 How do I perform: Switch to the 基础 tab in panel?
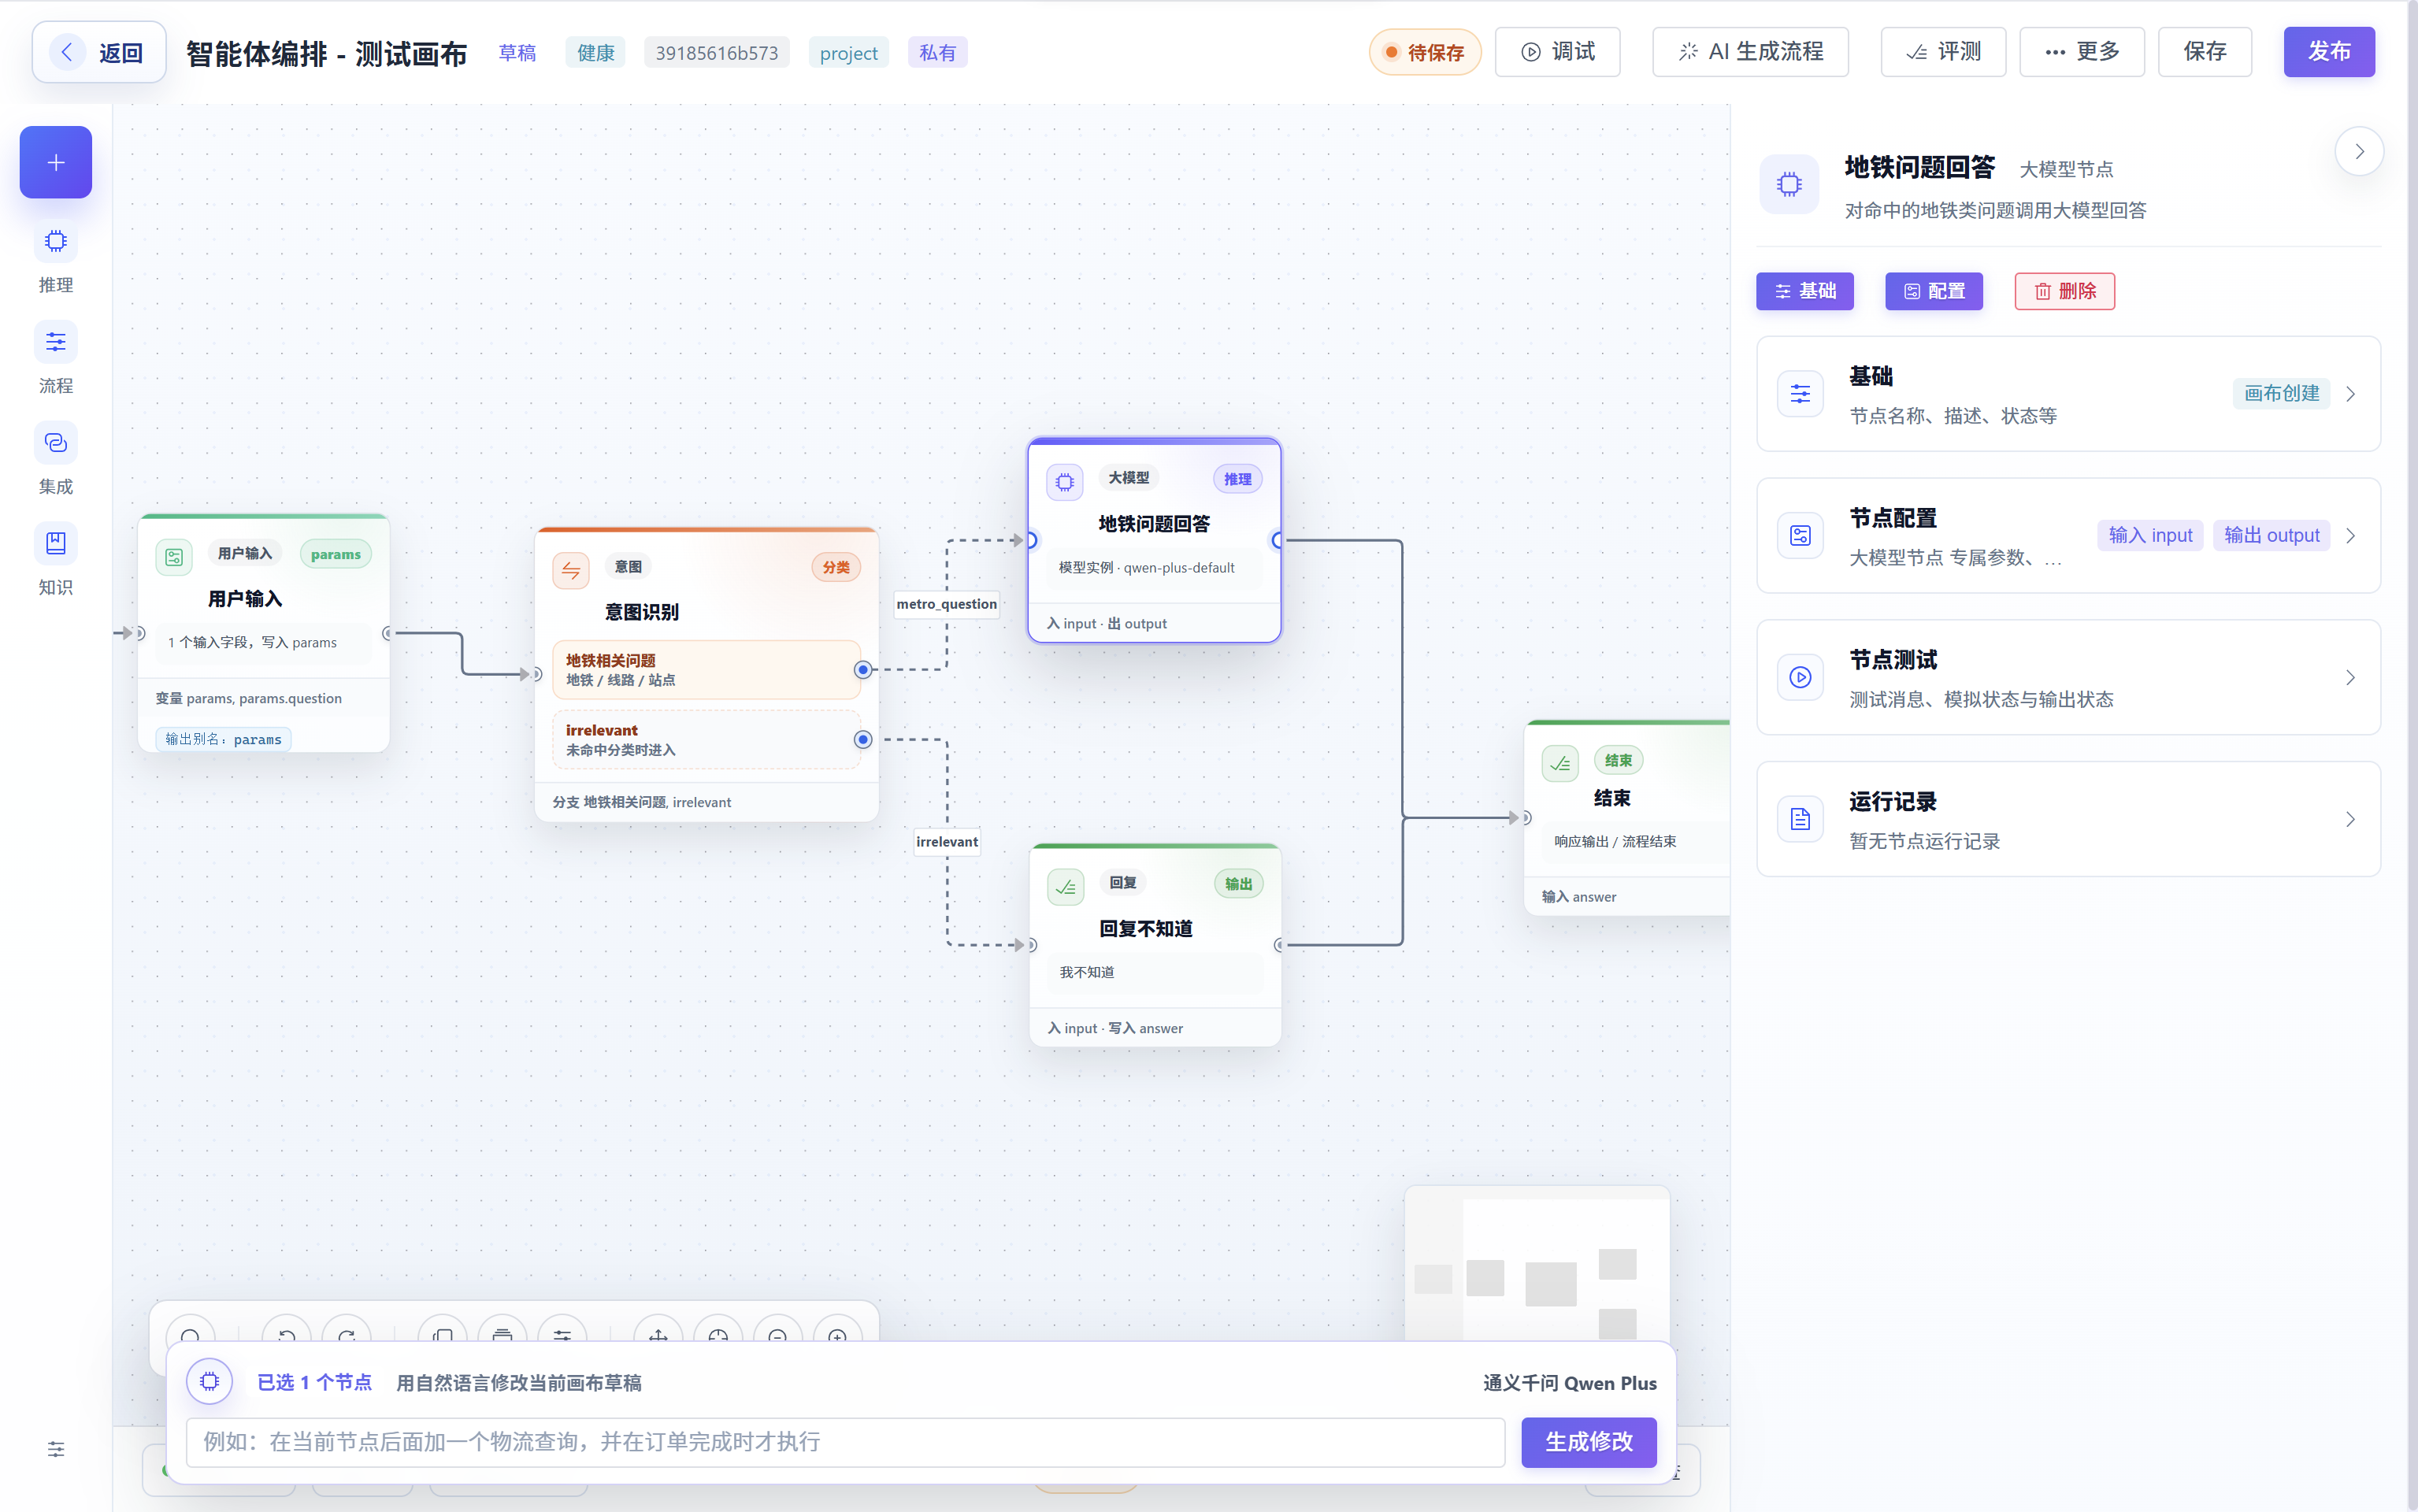(1805, 291)
